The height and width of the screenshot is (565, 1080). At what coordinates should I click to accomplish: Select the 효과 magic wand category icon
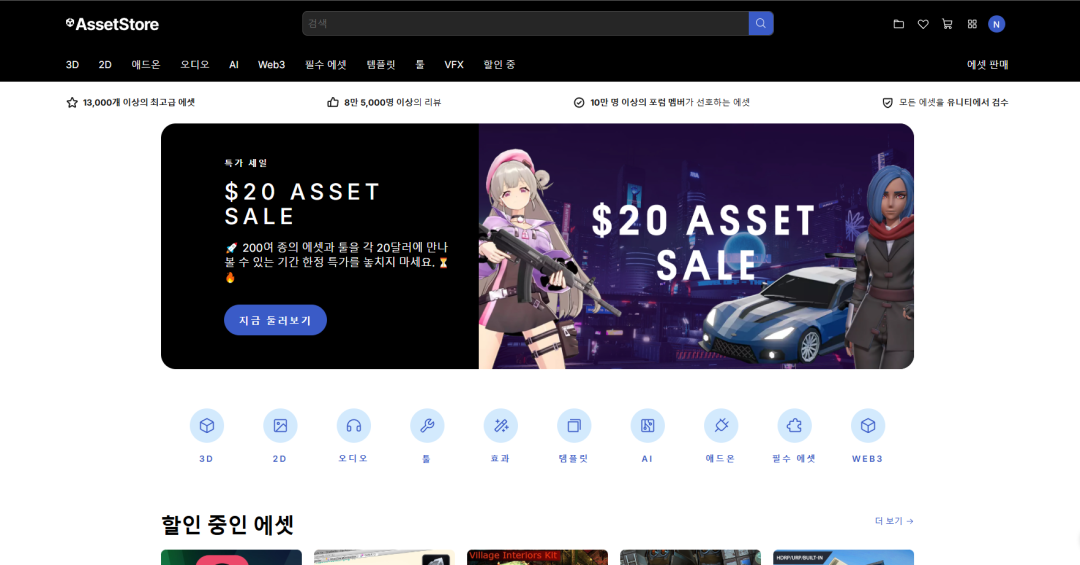coord(501,426)
